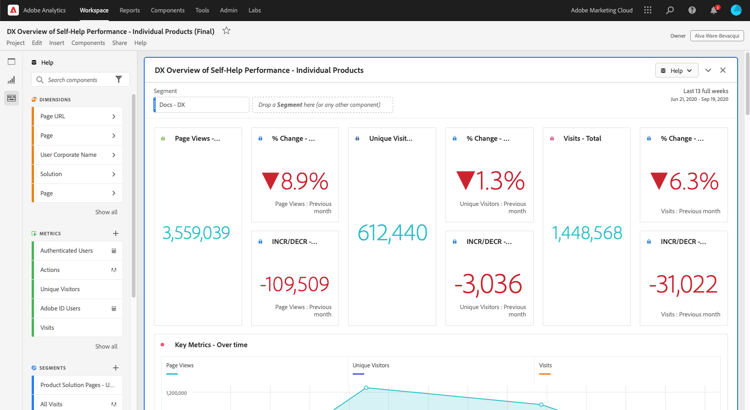
Task: Expand the Page URL dimension chevron
Action: coord(114,116)
